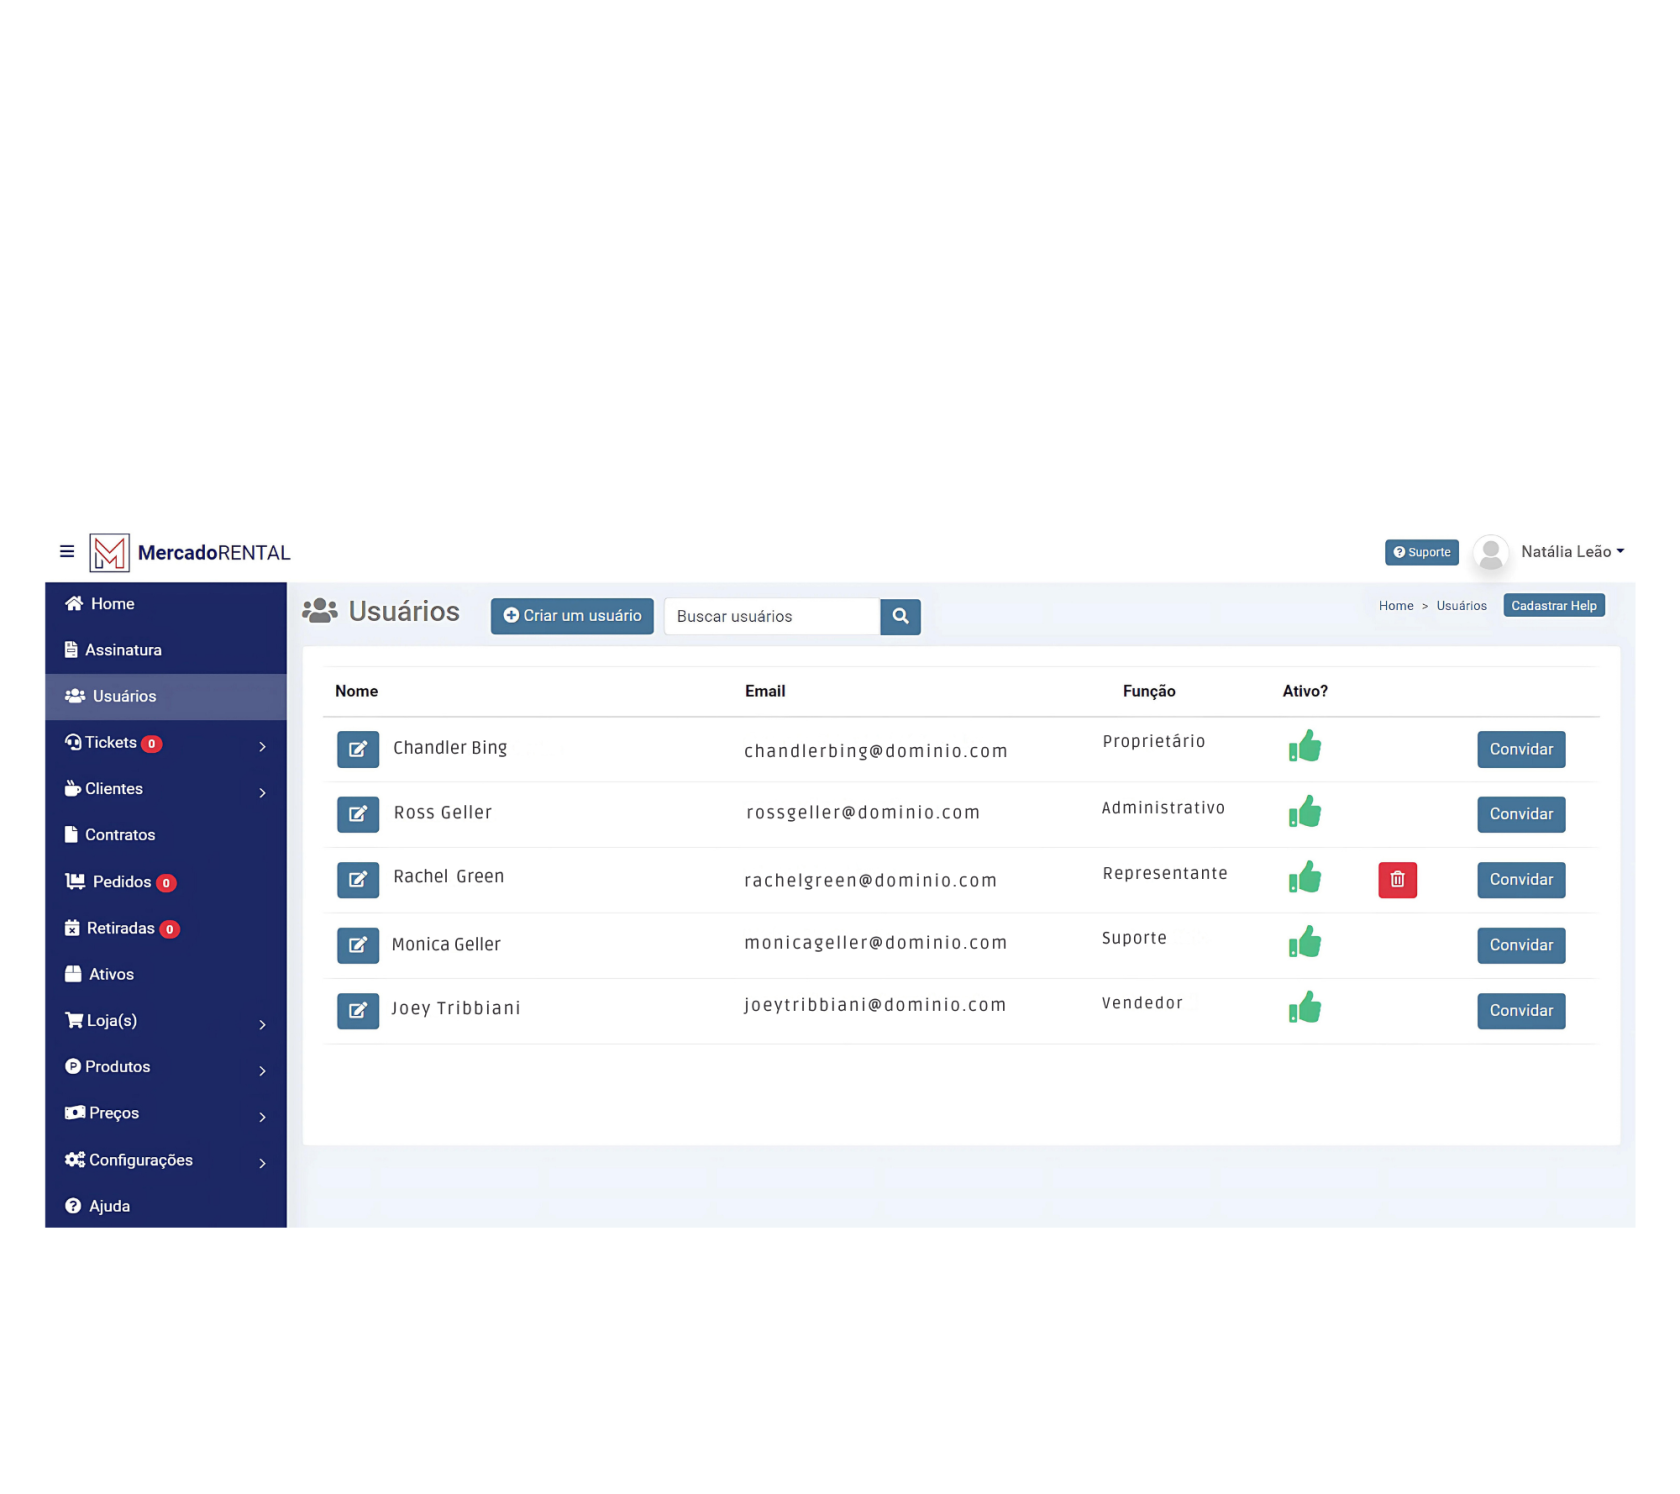
Task: Open the Natália Leão user dropdown
Action: (1571, 552)
